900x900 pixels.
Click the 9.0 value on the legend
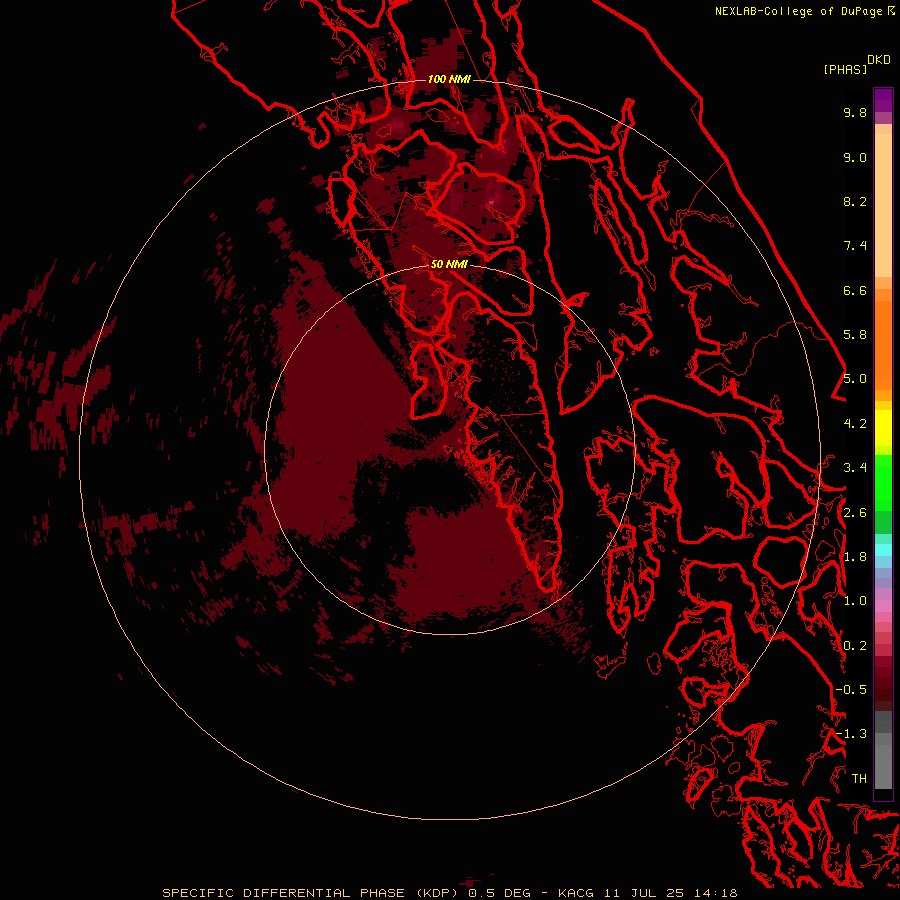click(855, 157)
